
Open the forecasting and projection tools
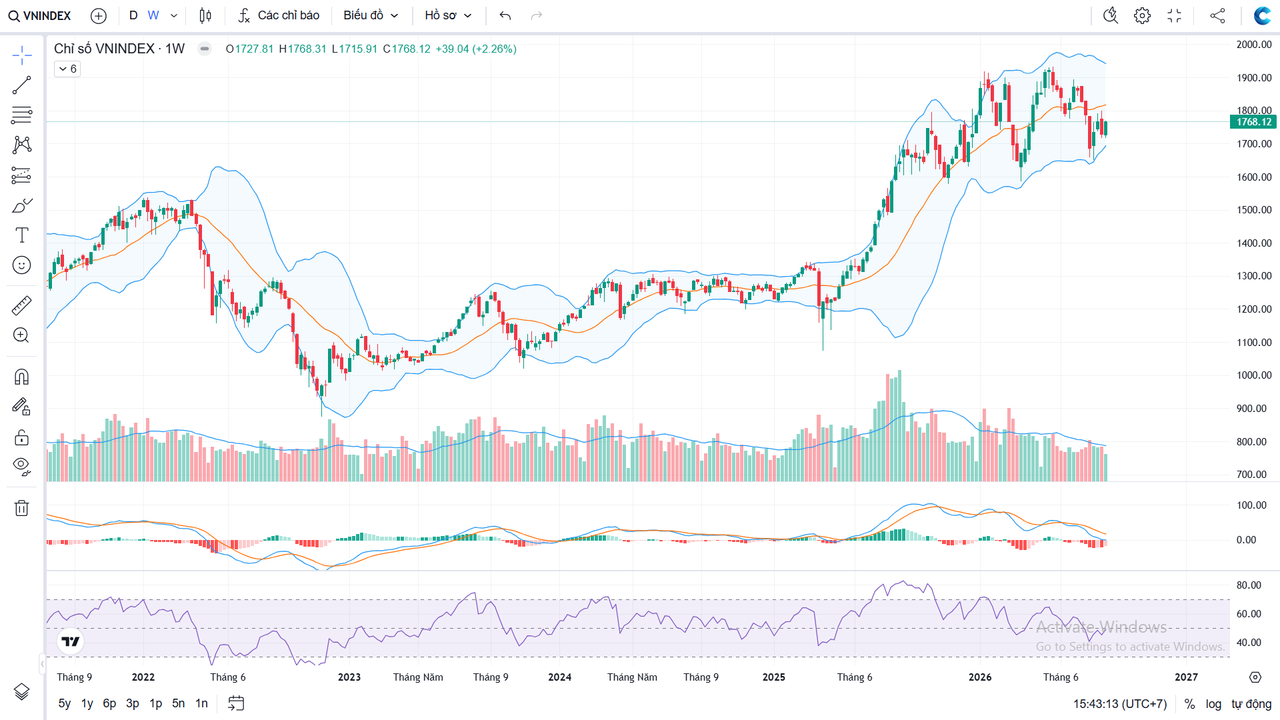pyautogui.click(x=21, y=175)
